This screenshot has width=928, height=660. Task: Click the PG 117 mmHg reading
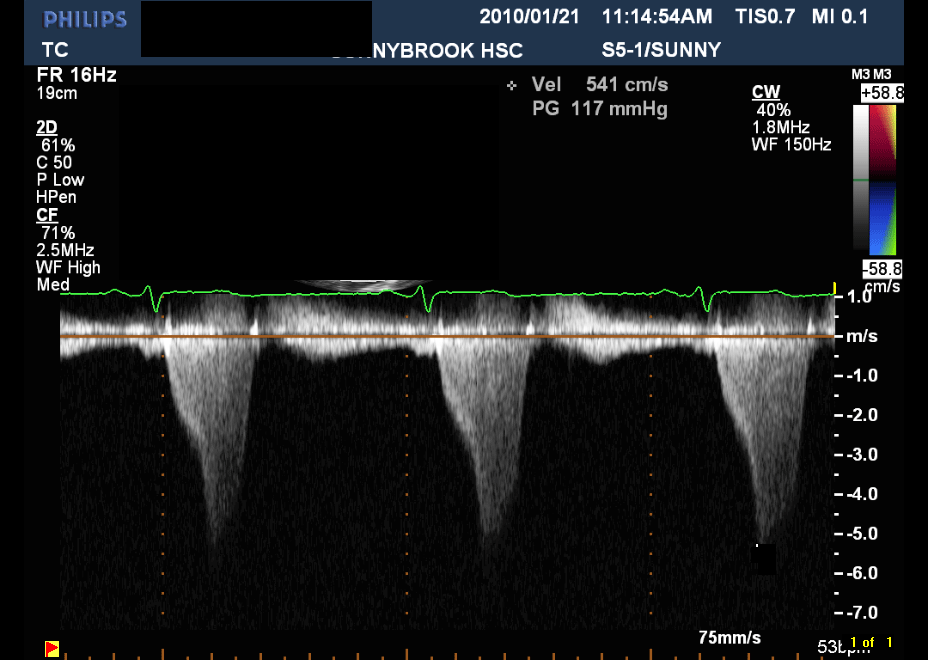tap(600, 108)
